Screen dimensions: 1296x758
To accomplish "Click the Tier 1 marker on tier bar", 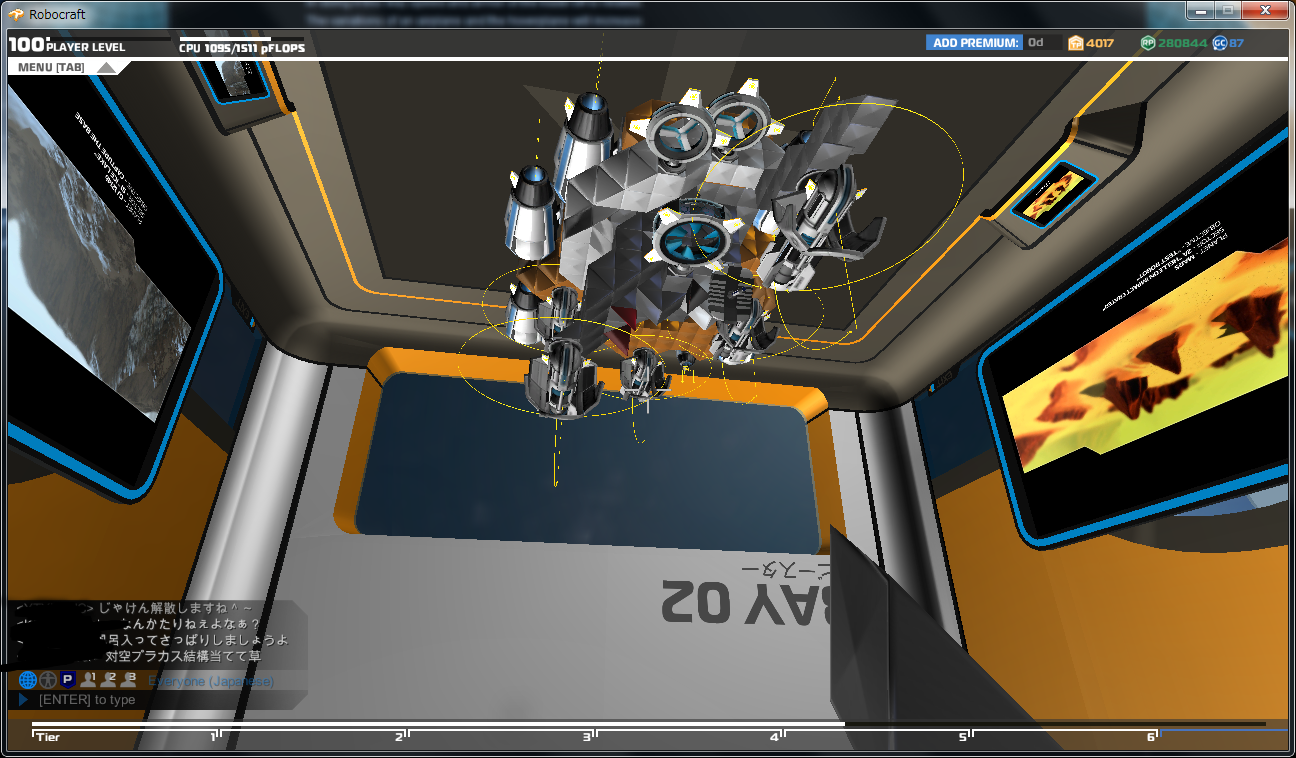I will 214,737.
